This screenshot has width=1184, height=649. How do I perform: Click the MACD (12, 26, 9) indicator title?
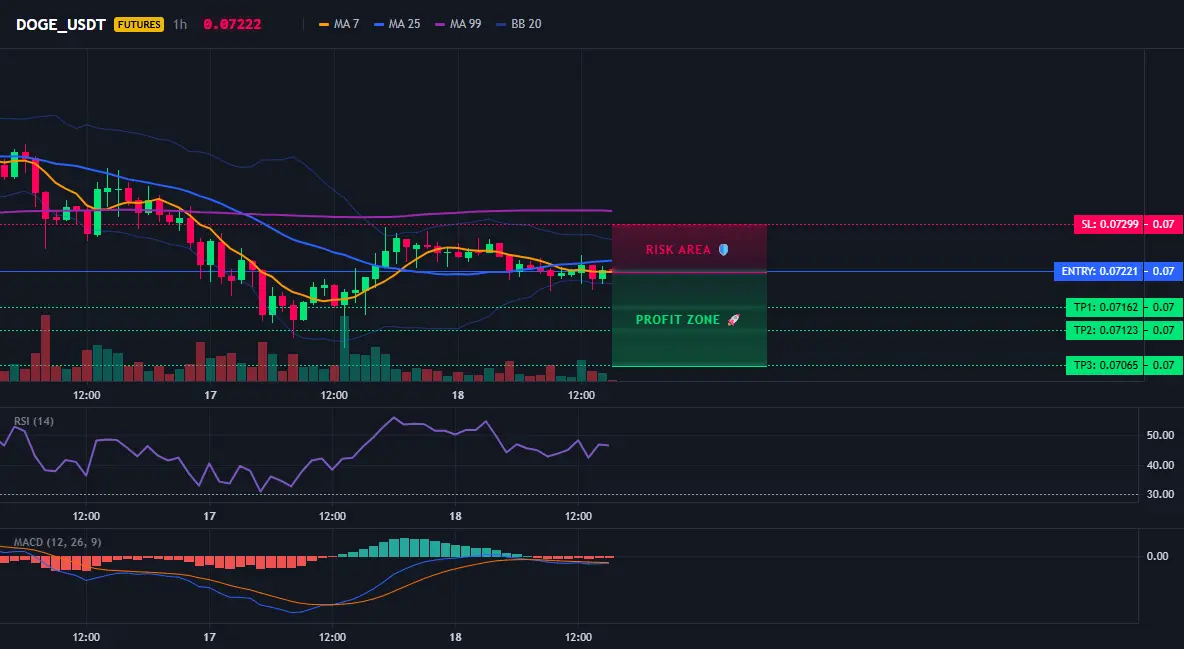[57, 542]
